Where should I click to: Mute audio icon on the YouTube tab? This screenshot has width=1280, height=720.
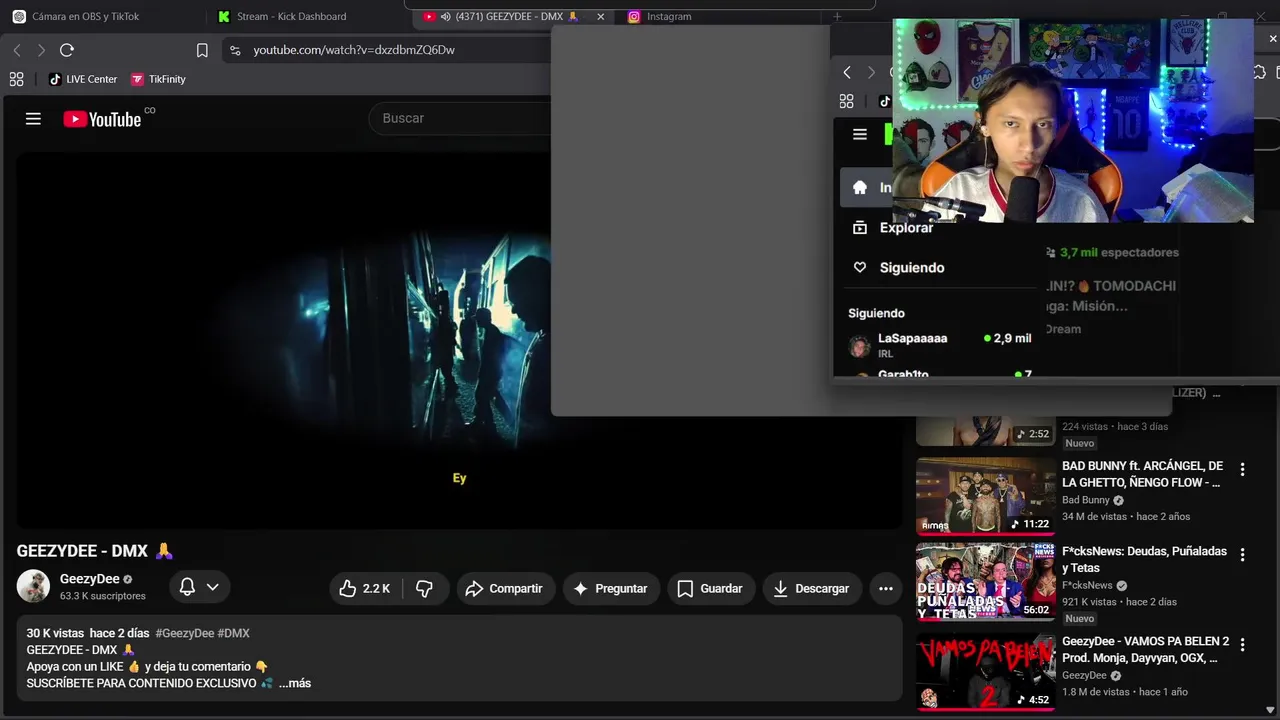[445, 16]
